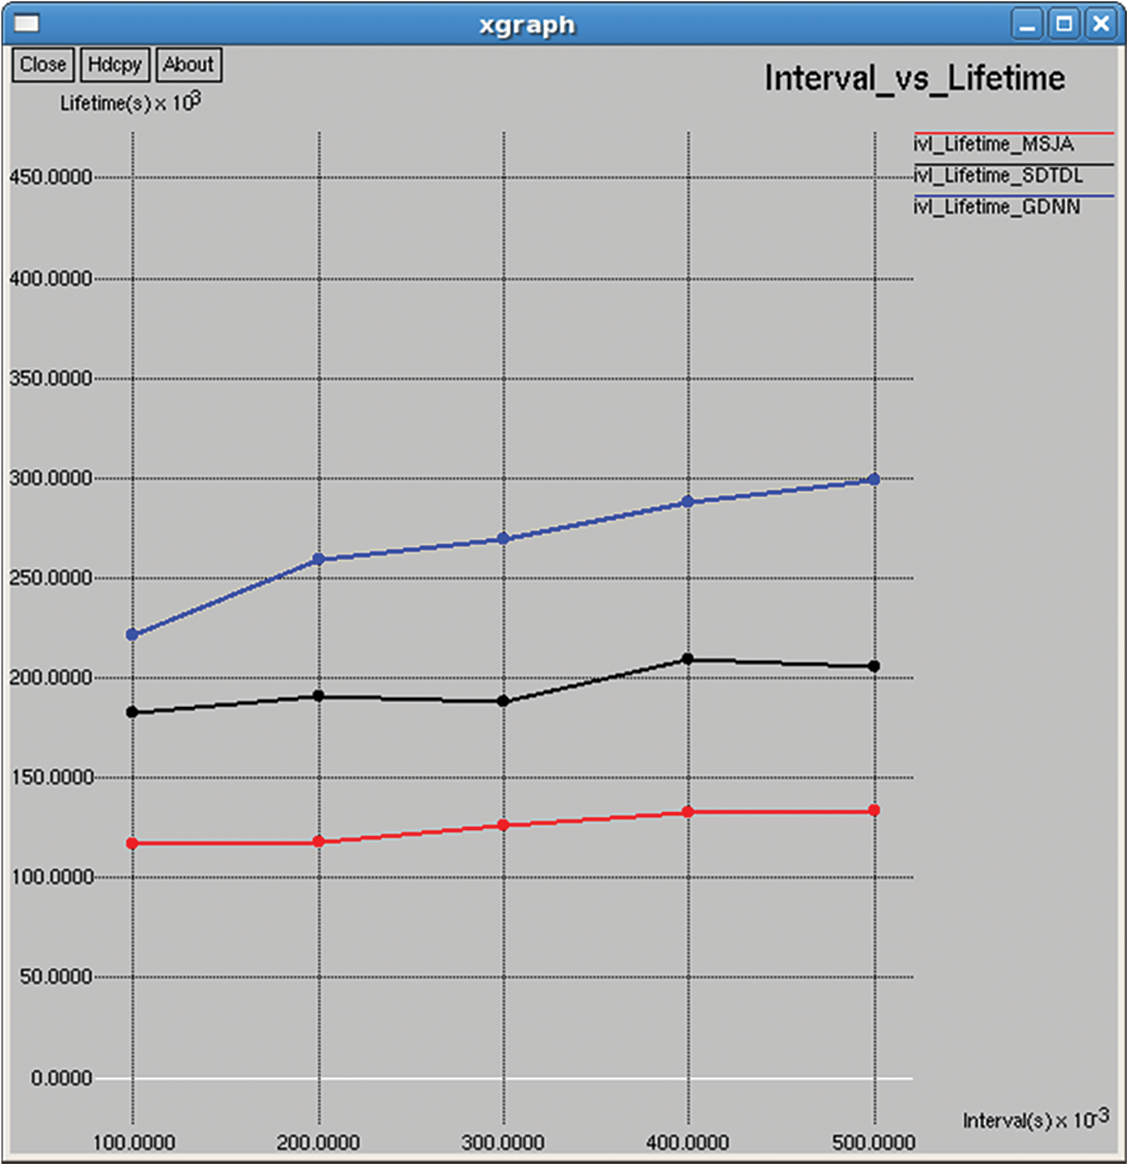The height and width of the screenshot is (1166, 1129).
Task: Select the ivl_Lifetime_GDNN legend entry
Action: click(996, 207)
